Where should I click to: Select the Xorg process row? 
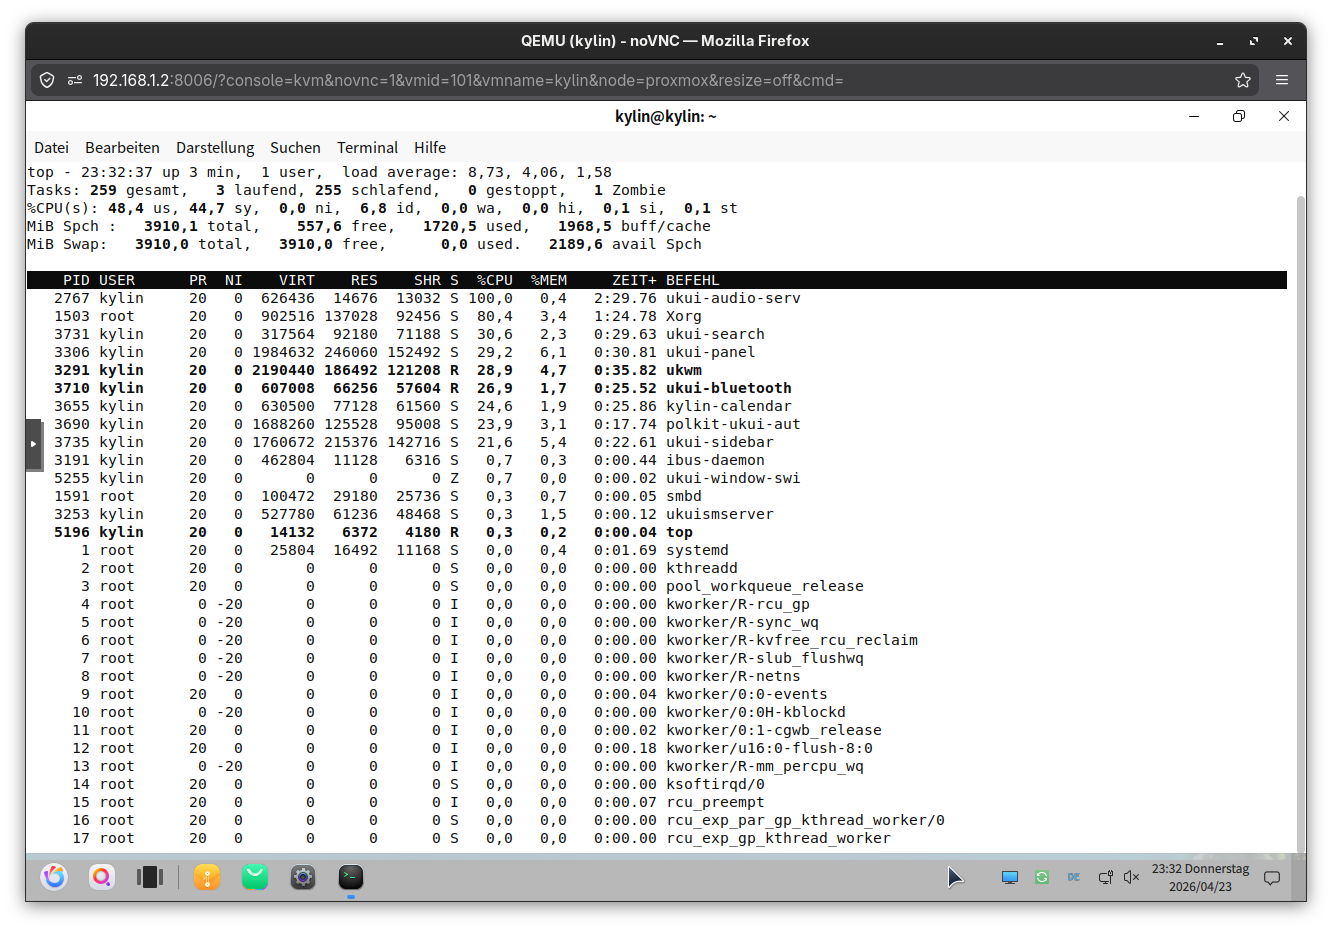pyautogui.click(x=656, y=316)
